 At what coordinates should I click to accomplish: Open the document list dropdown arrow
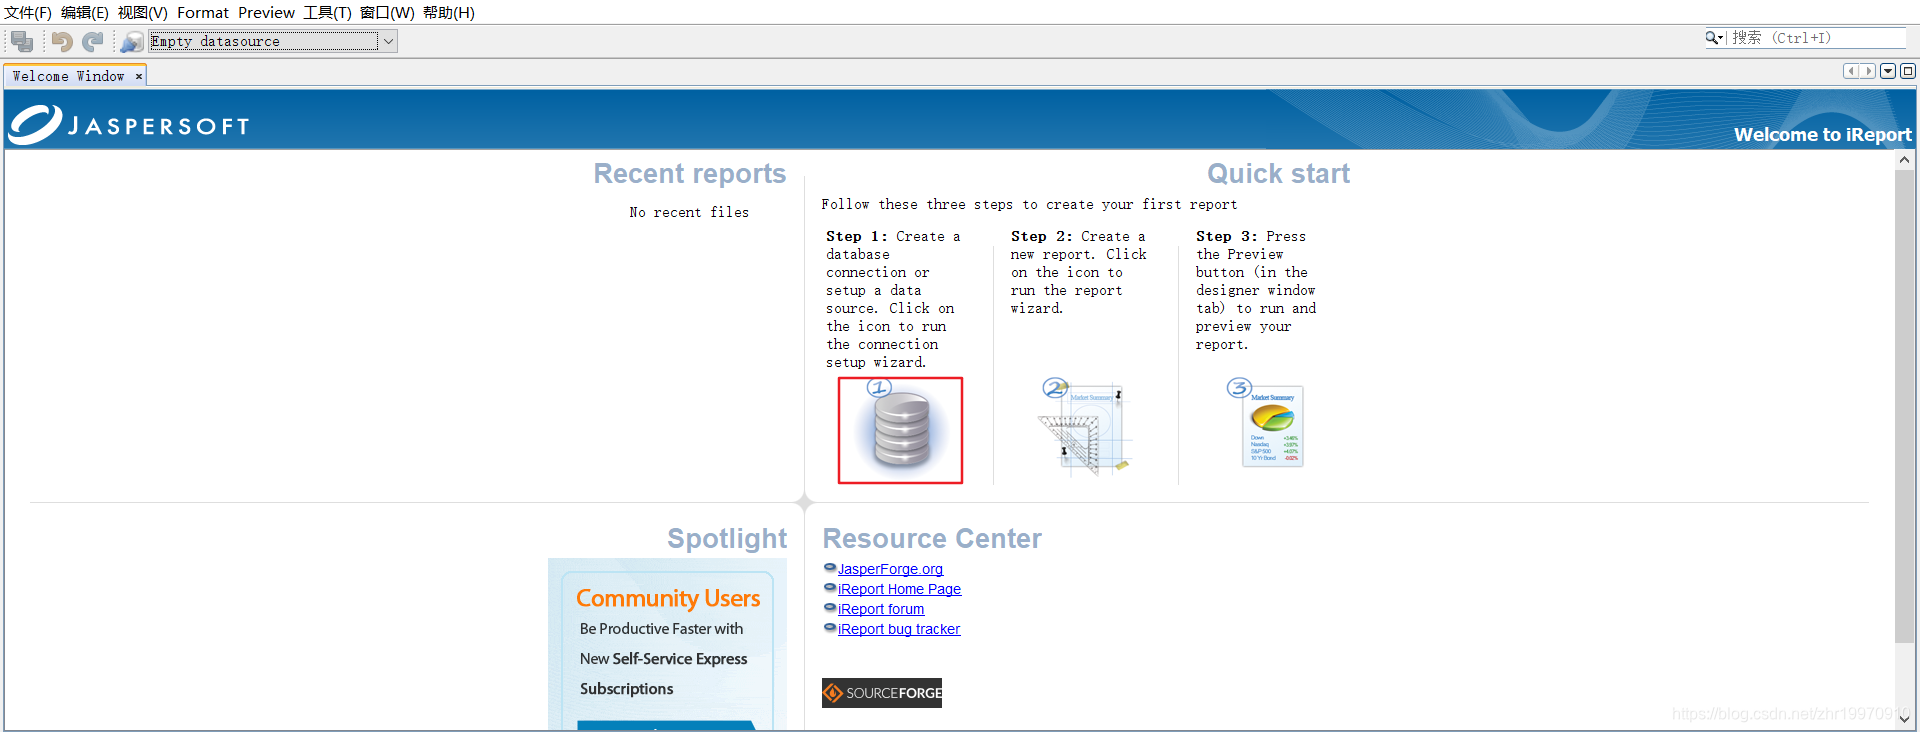(1888, 71)
